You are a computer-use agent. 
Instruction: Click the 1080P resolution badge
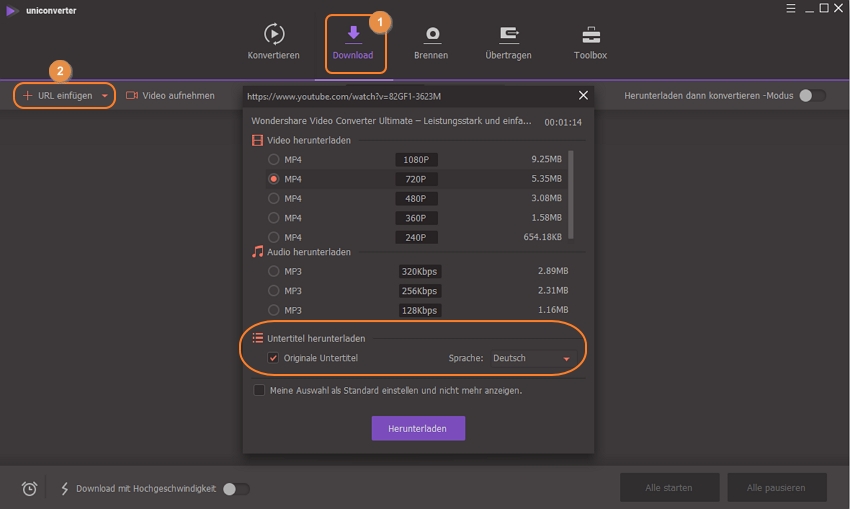tap(416, 159)
